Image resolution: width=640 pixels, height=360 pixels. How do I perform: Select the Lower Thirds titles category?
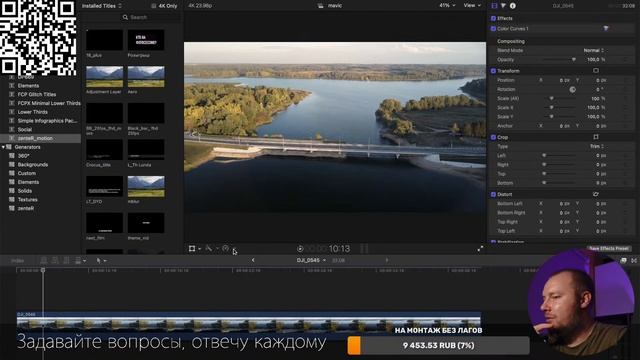[33, 112]
